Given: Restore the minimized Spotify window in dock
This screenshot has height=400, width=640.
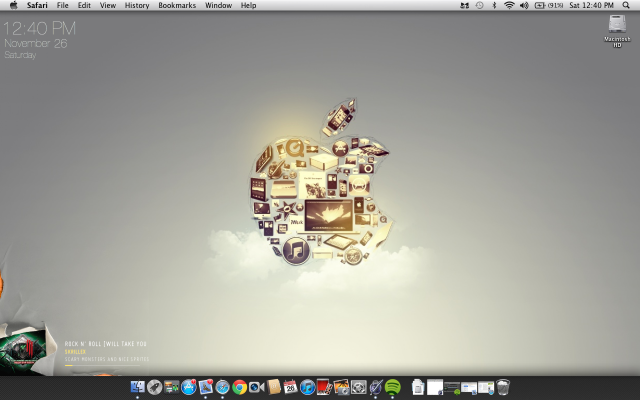Looking at the screenshot, I should coord(451,387).
